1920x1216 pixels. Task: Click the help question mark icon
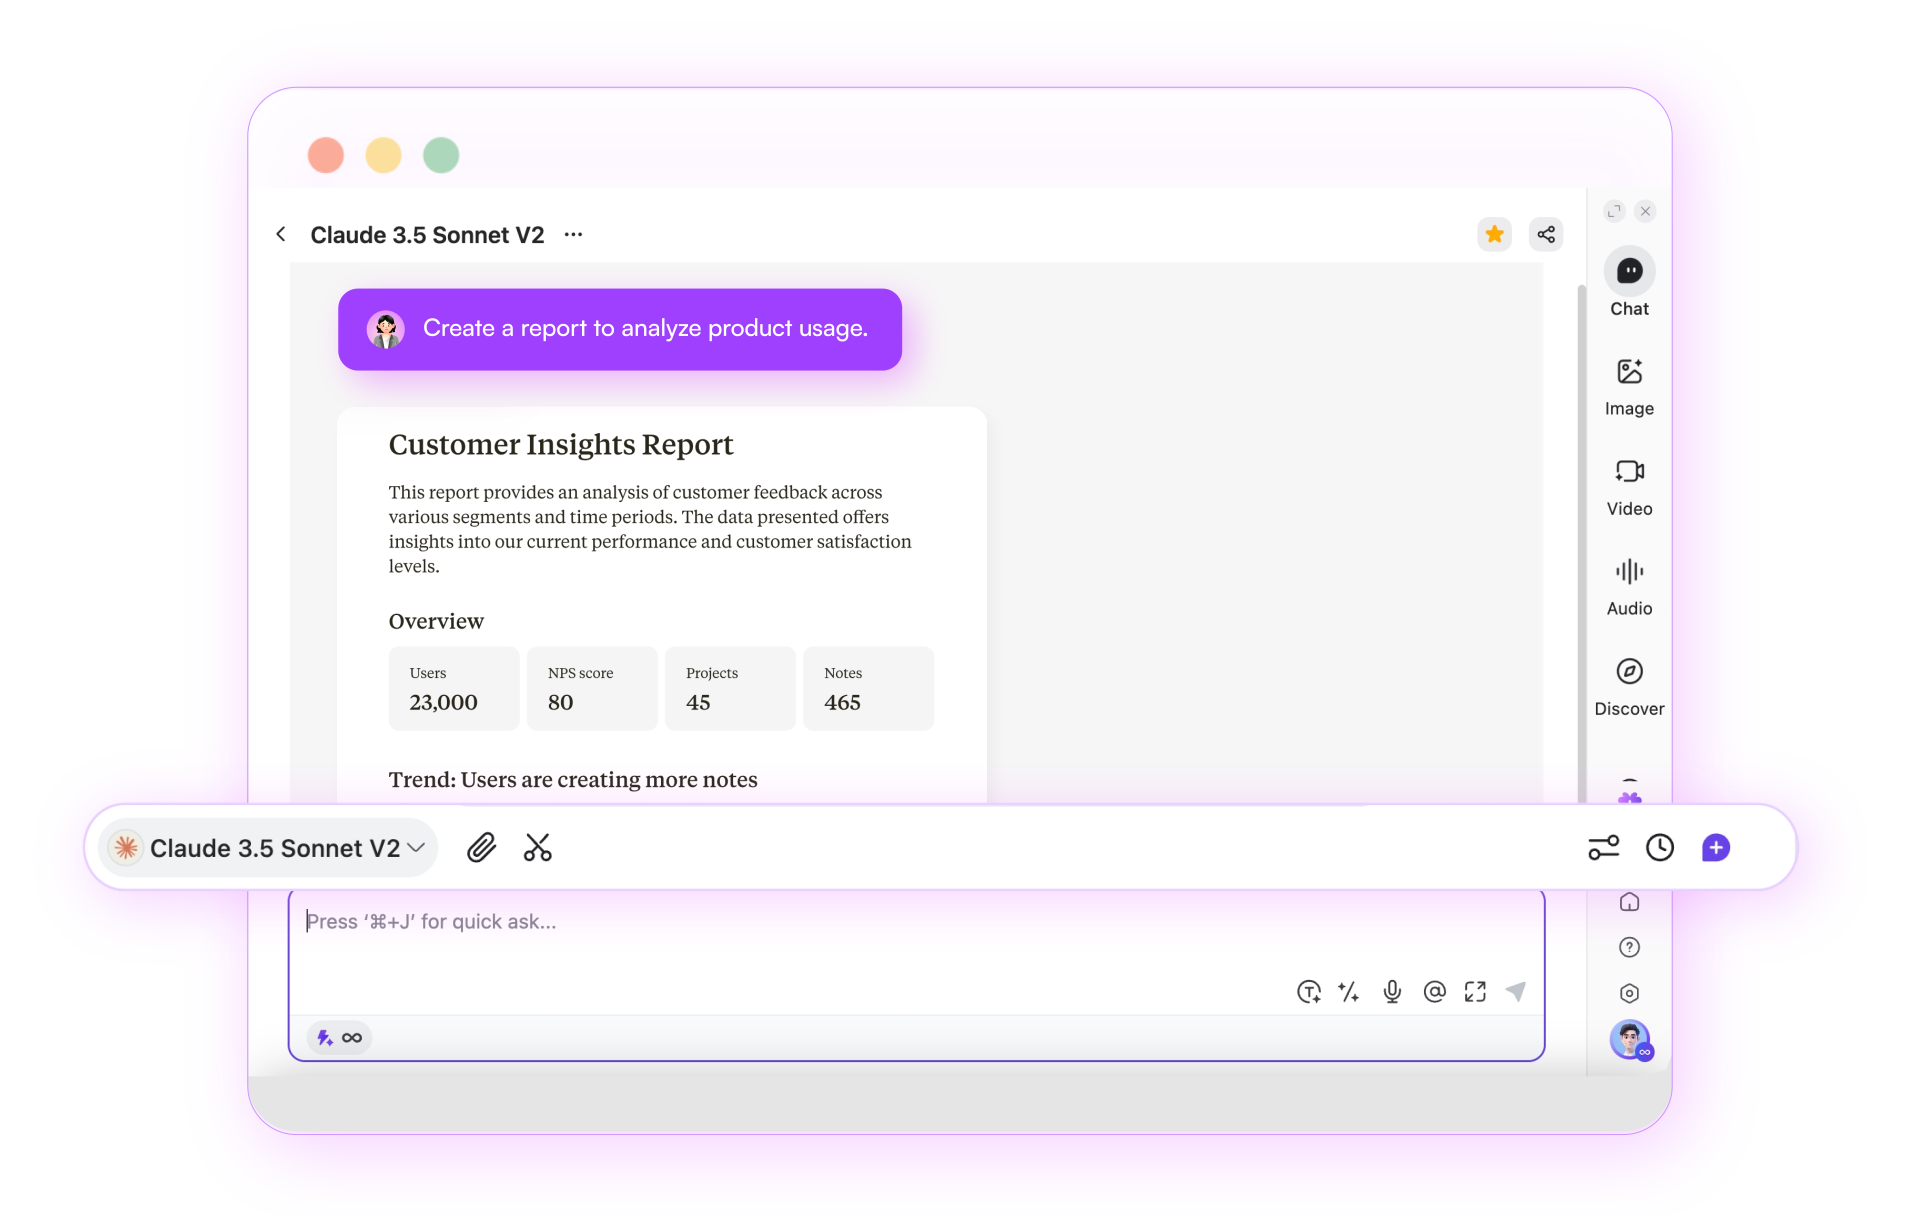[x=1629, y=947]
